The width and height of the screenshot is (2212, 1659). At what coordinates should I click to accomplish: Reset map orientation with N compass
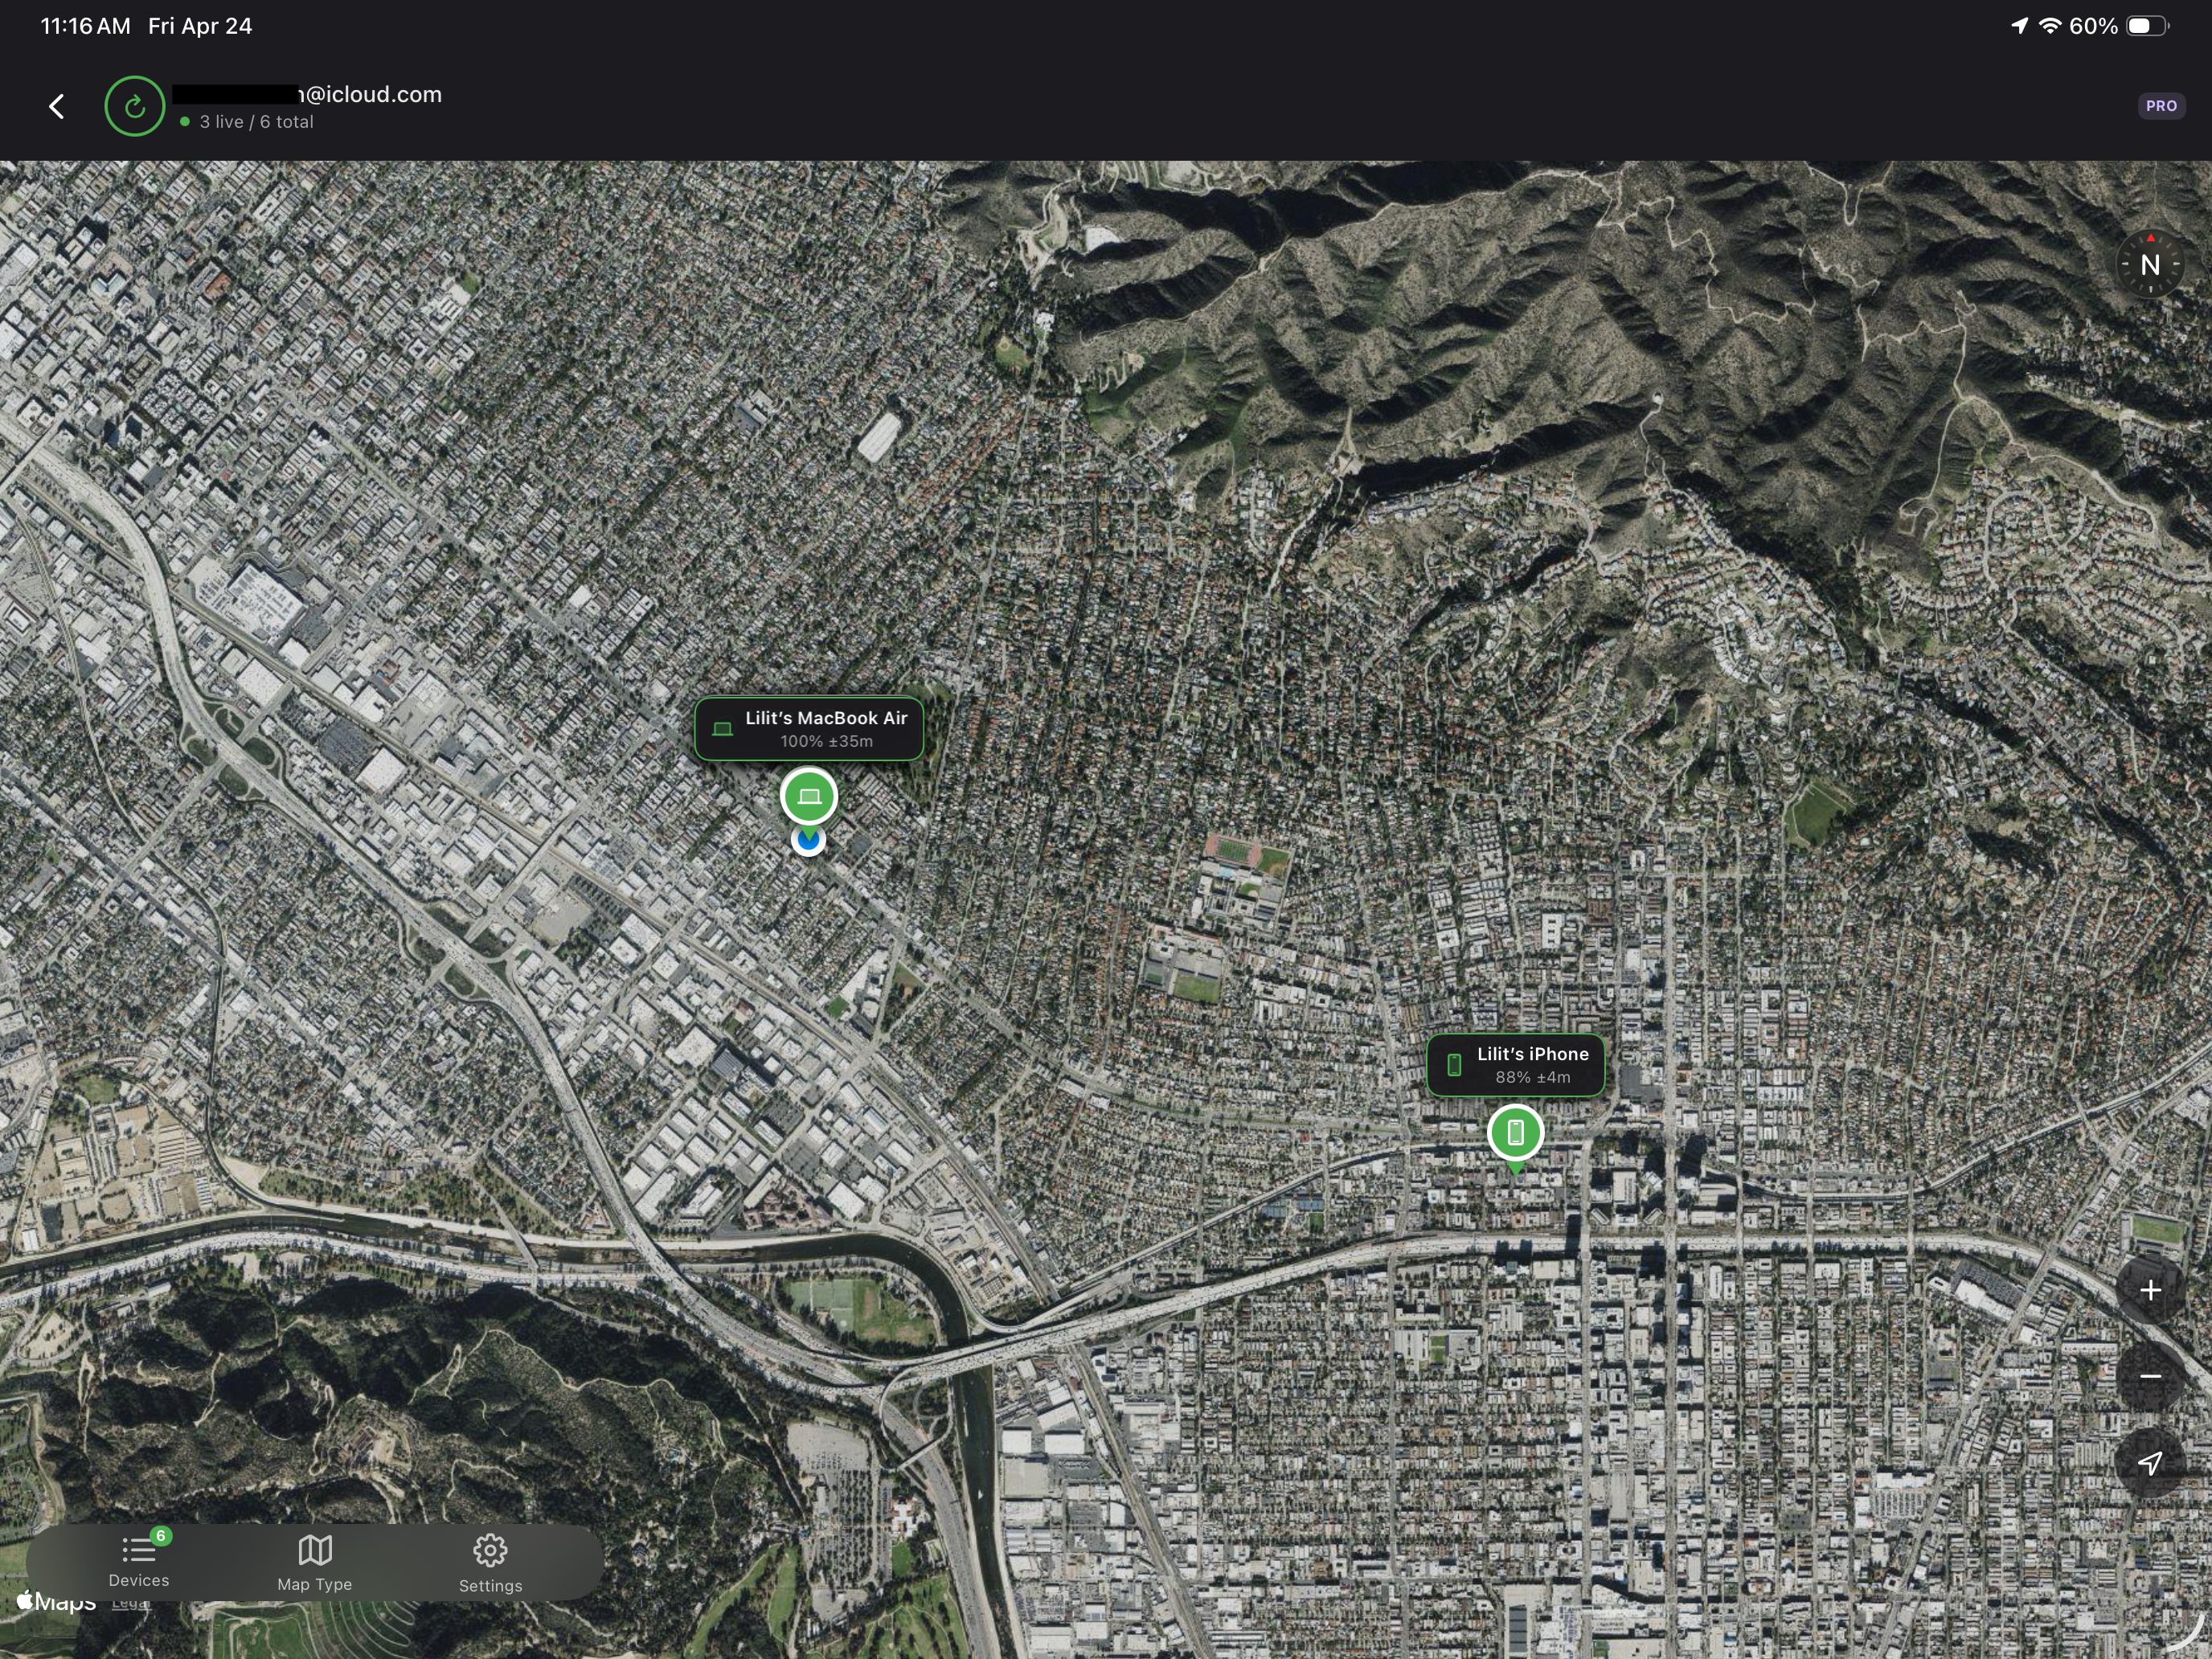pos(2150,265)
